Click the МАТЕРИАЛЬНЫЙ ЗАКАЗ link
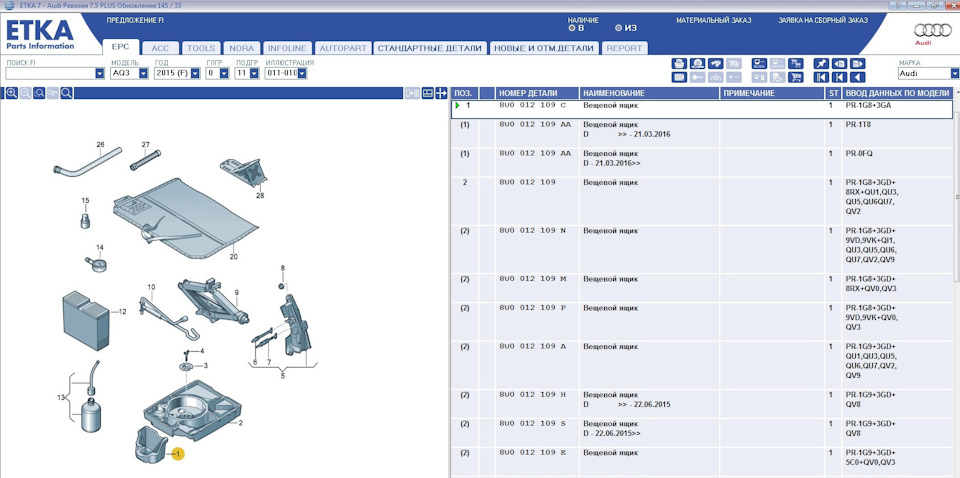This screenshot has height=478, width=960. [713, 20]
